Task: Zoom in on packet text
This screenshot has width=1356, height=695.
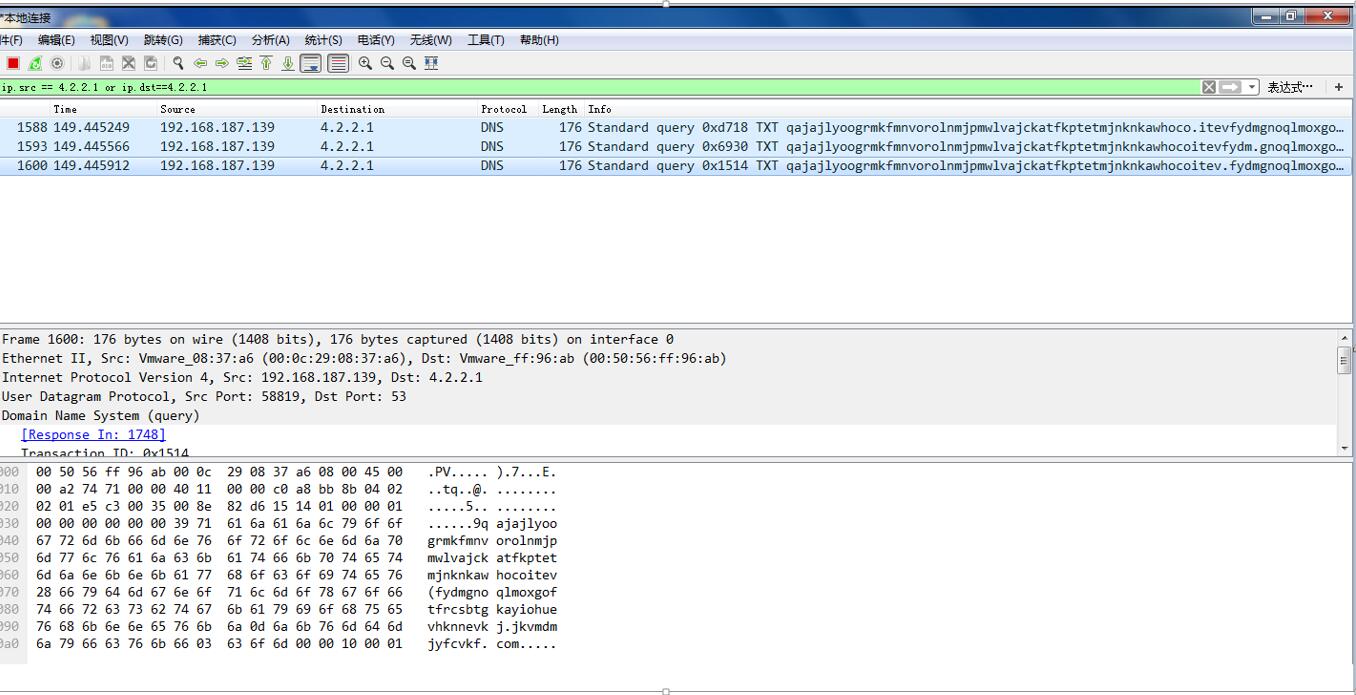Action: point(365,63)
